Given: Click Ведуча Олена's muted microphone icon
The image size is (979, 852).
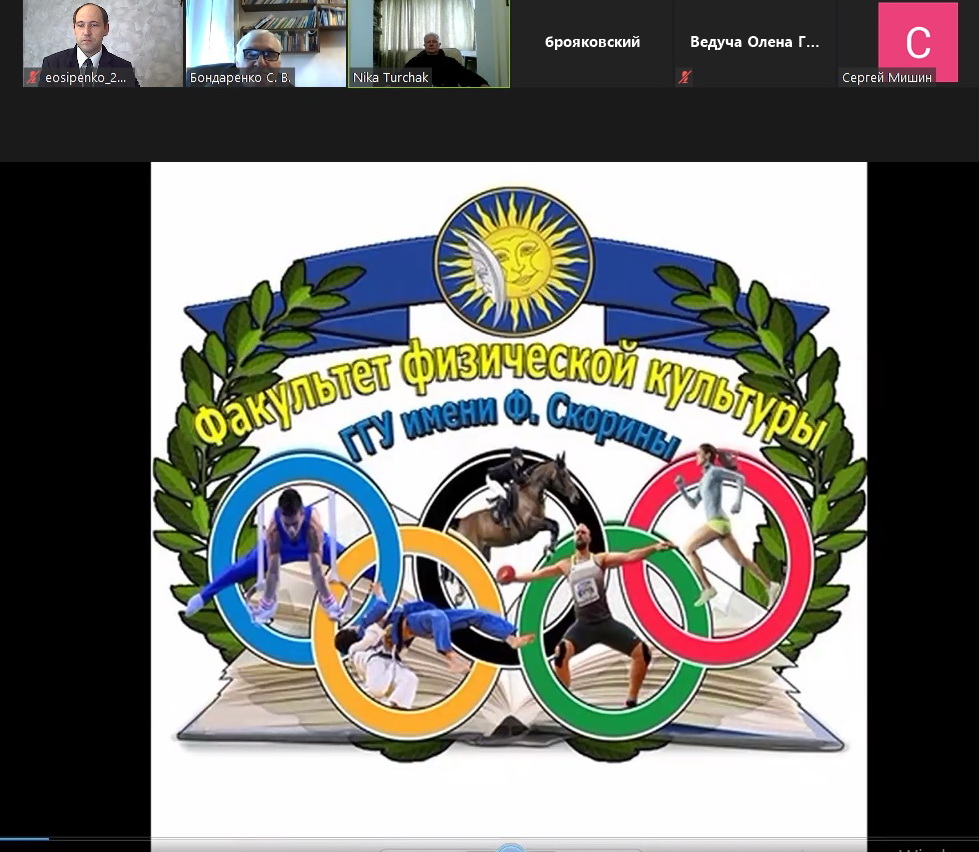Looking at the screenshot, I should pos(684,77).
